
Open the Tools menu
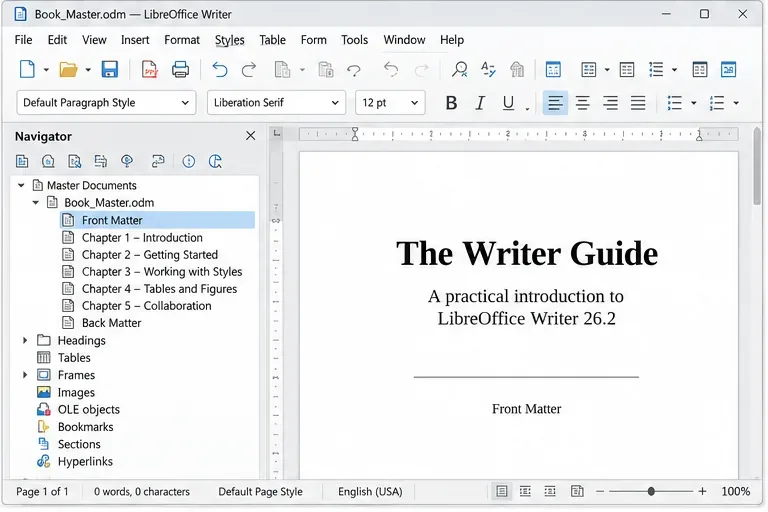[x=355, y=40]
